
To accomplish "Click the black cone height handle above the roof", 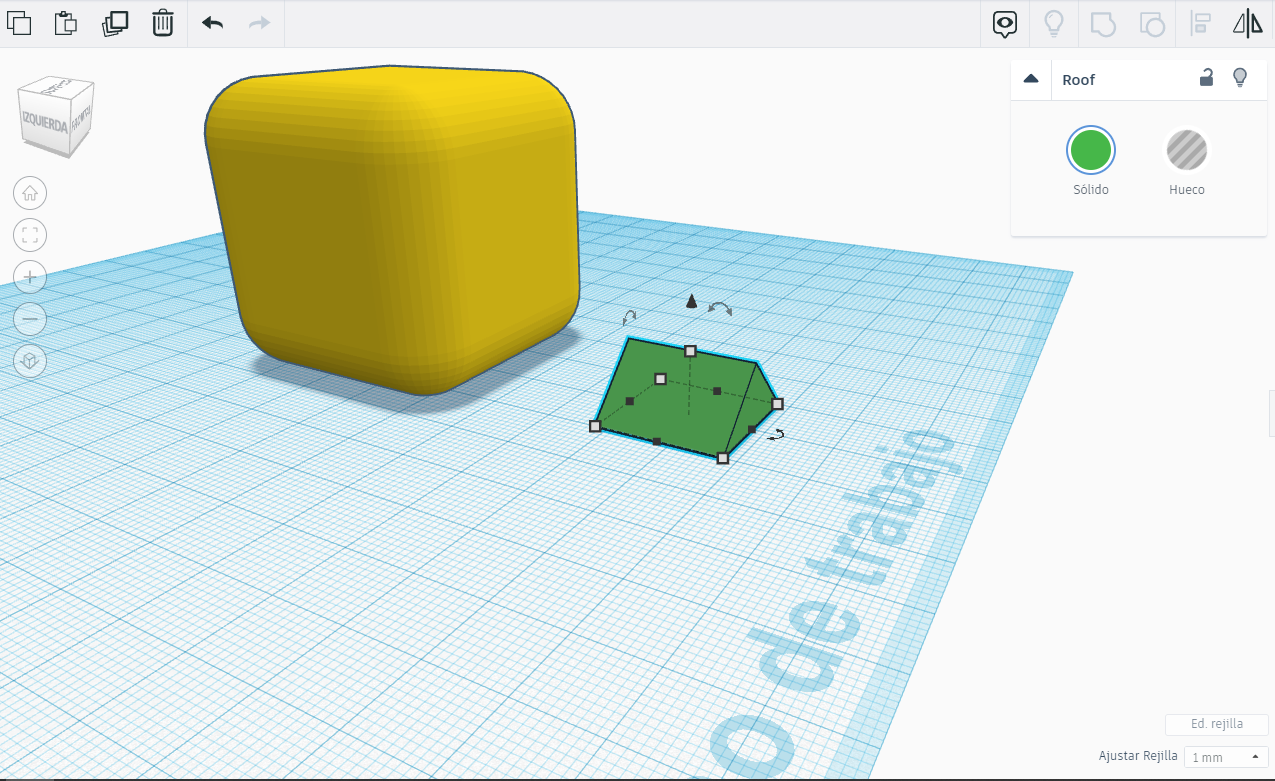I will [691, 301].
